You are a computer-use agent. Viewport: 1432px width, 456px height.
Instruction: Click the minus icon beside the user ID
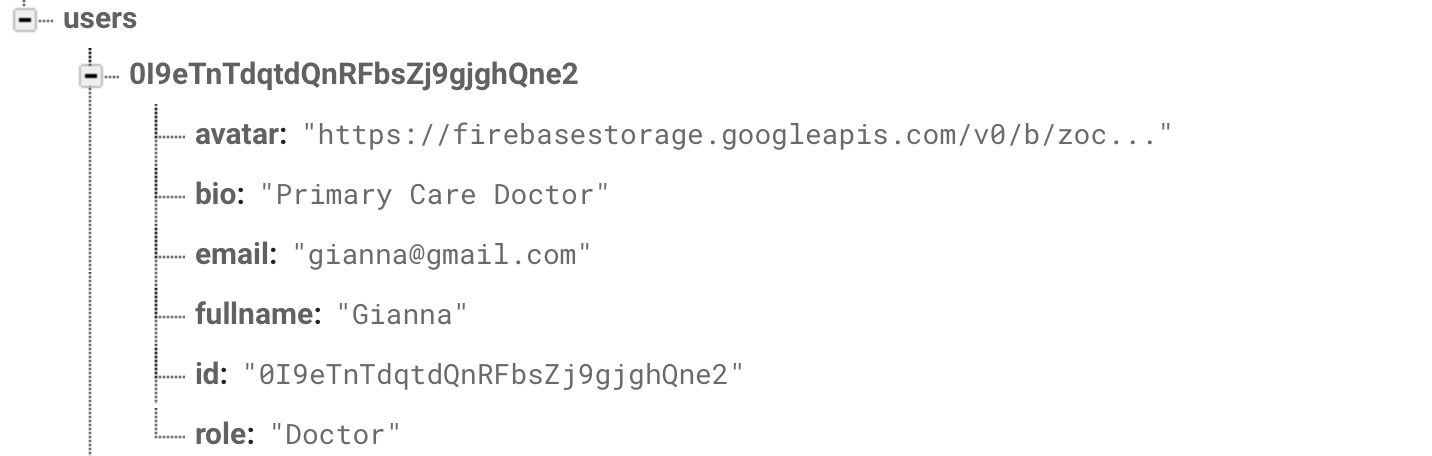point(91,75)
